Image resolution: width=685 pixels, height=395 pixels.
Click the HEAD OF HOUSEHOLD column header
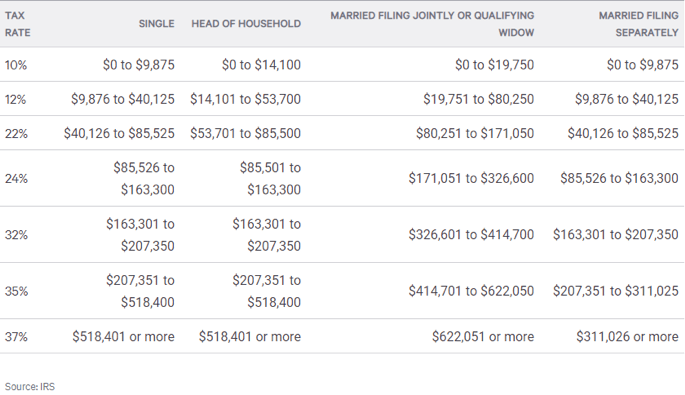click(x=246, y=24)
